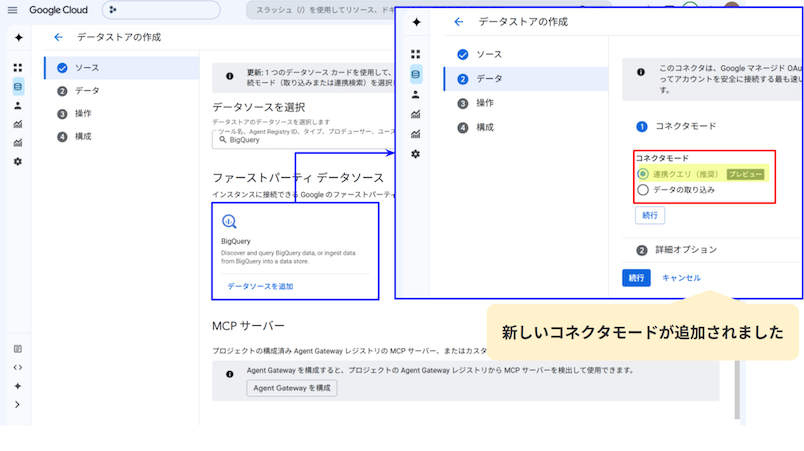This screenshot has width=804, height=451.
Task: Click the back arrow in the zoomed panel header
Action: (x=459, y=22)
